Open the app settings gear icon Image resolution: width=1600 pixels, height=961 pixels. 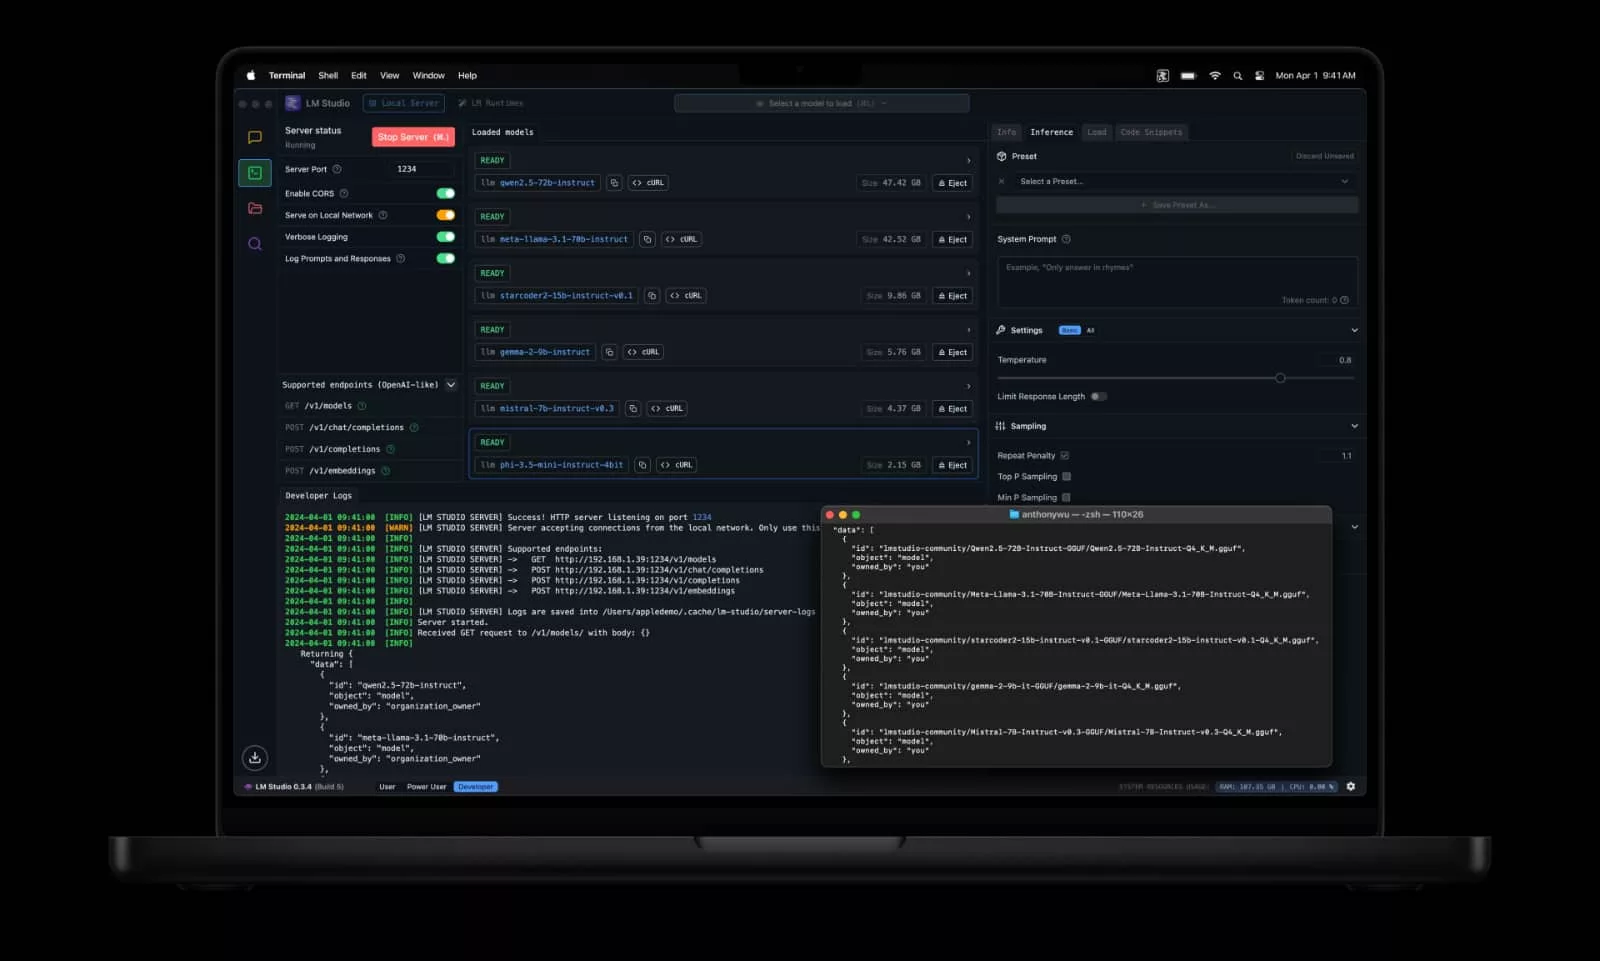pos(1351,787)
